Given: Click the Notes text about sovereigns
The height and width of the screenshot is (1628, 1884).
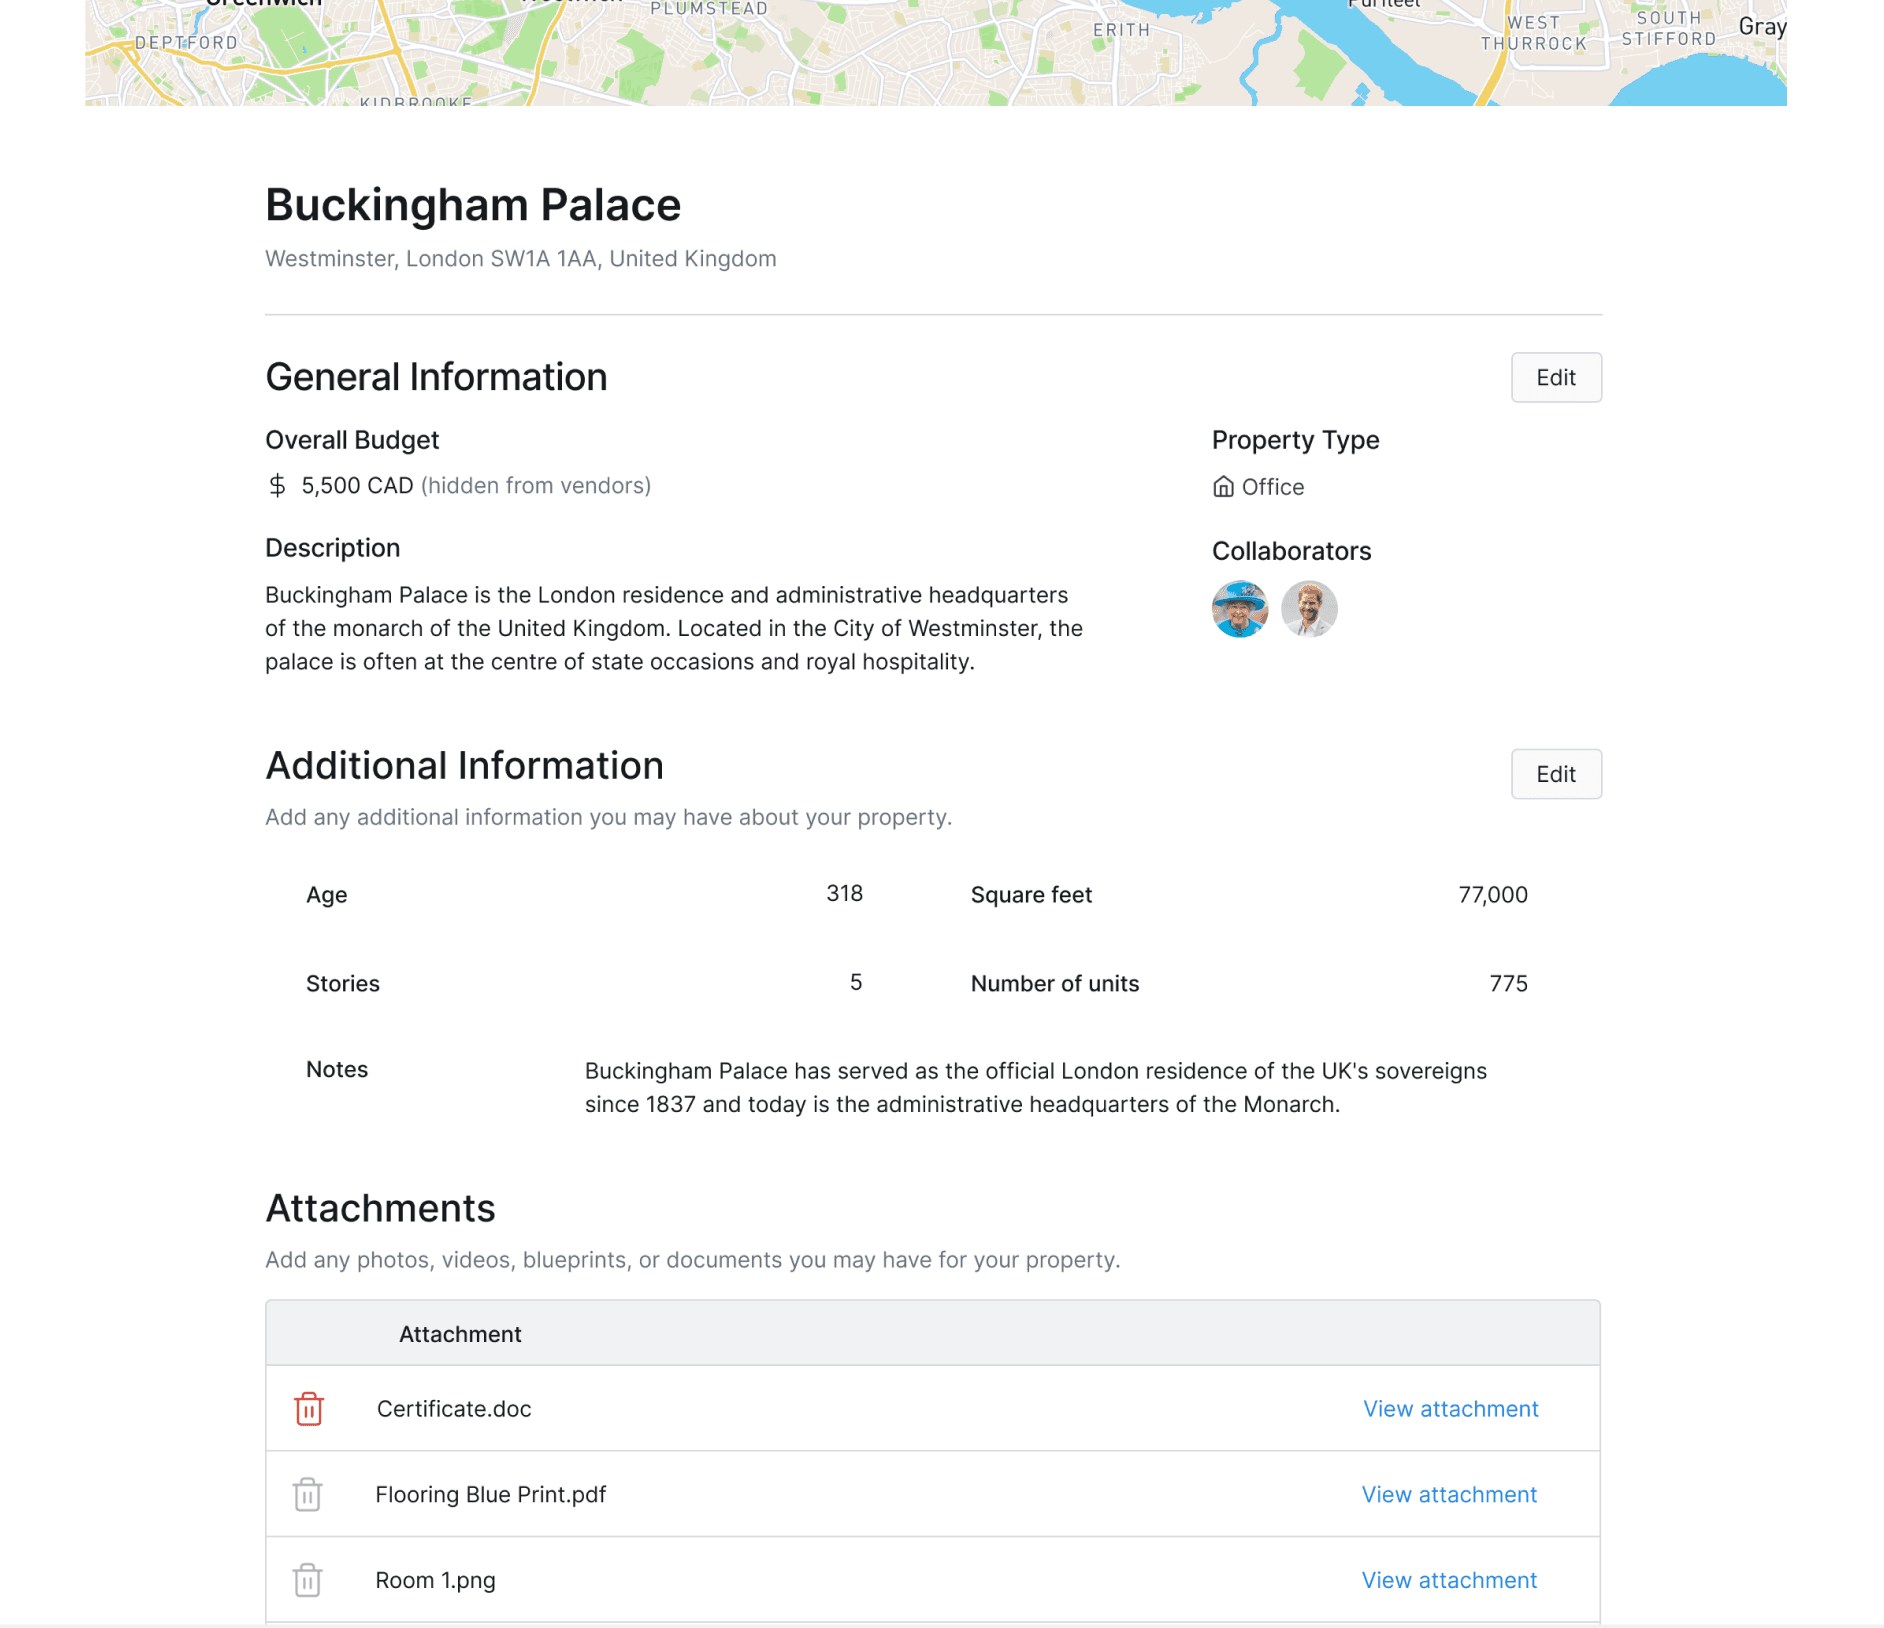Looking at the screenshot, I should click(1036, 1087).
